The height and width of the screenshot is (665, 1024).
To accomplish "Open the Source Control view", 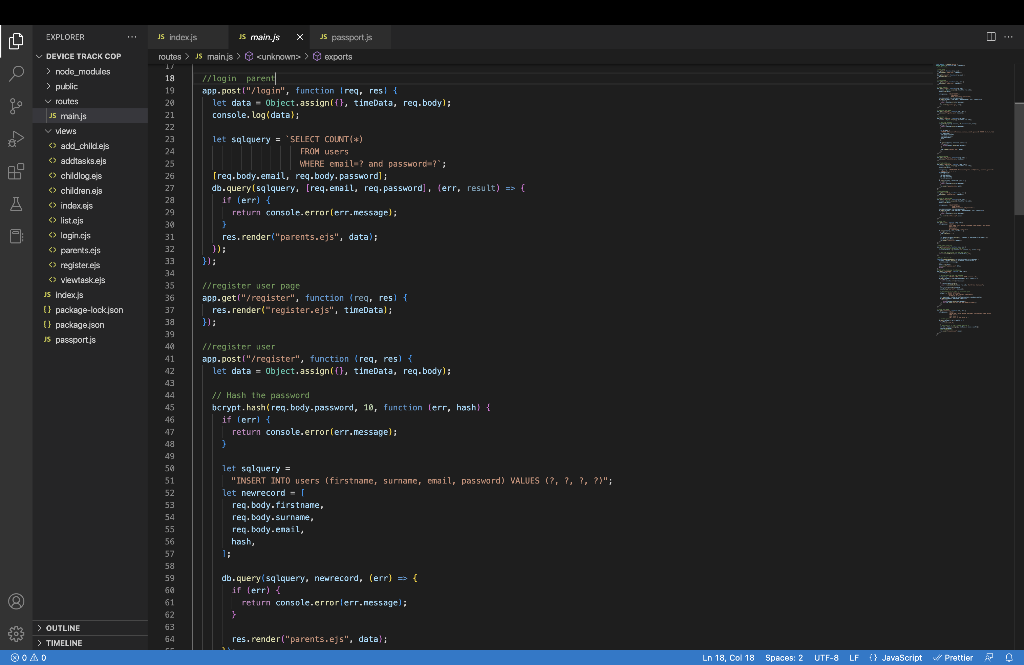I will pos(16,106).
